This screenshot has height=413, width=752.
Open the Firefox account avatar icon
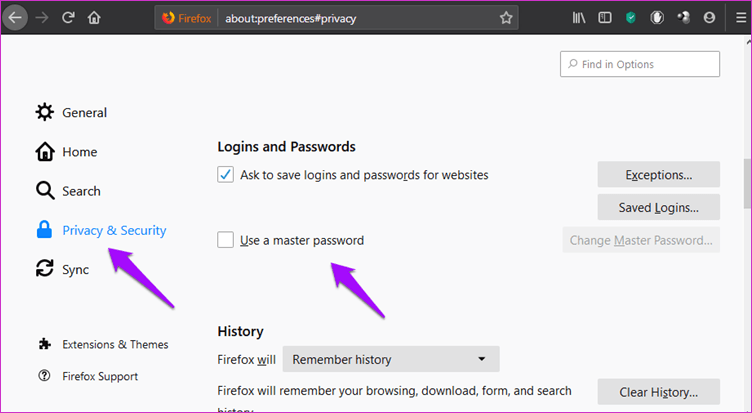[x=709, y=18]
